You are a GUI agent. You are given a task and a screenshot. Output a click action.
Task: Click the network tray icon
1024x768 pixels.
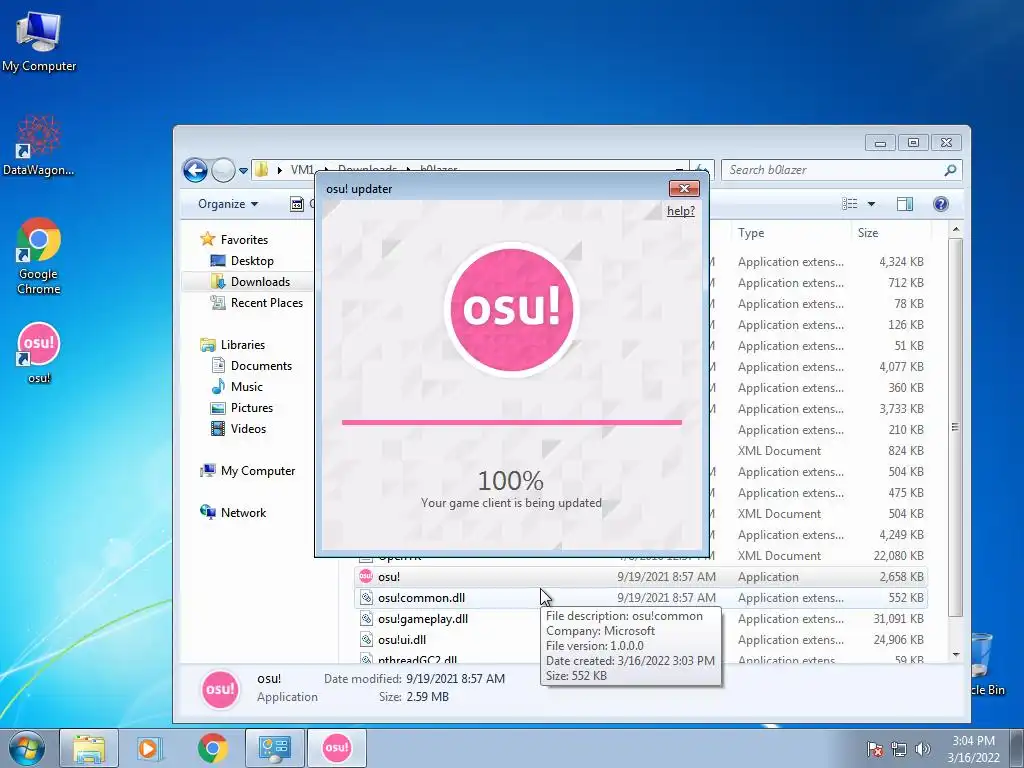point(899,749)
